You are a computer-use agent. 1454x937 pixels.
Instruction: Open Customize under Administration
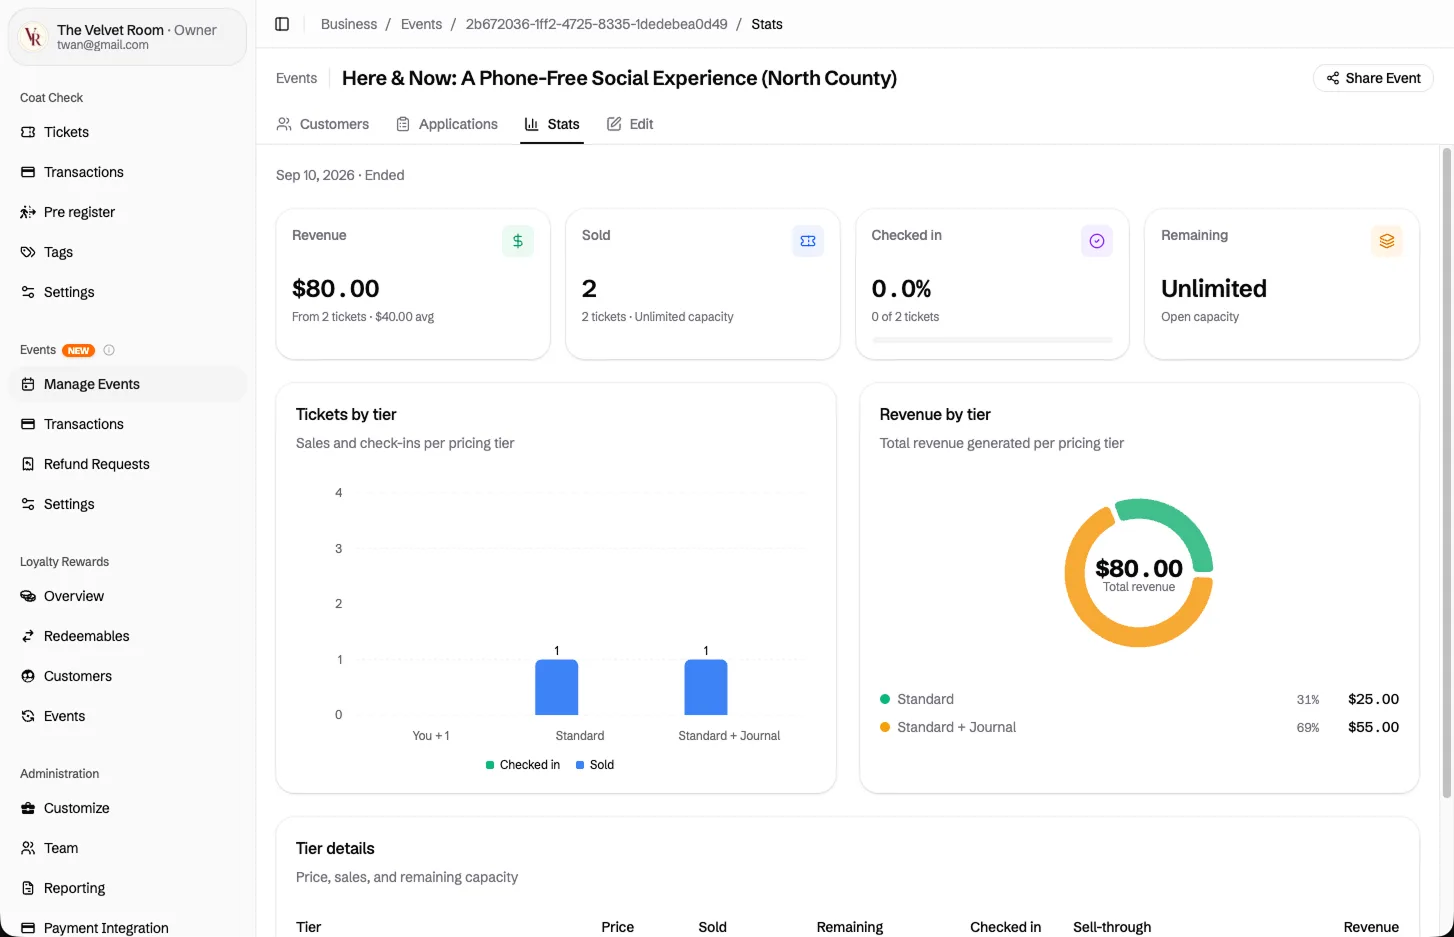point(128,808)
